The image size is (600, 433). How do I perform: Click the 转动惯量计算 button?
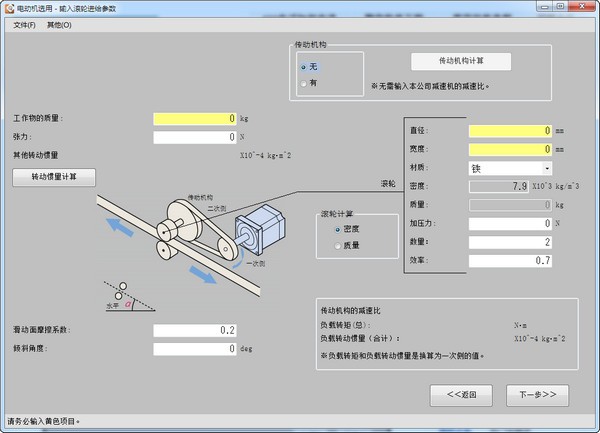tap(54, 177)
